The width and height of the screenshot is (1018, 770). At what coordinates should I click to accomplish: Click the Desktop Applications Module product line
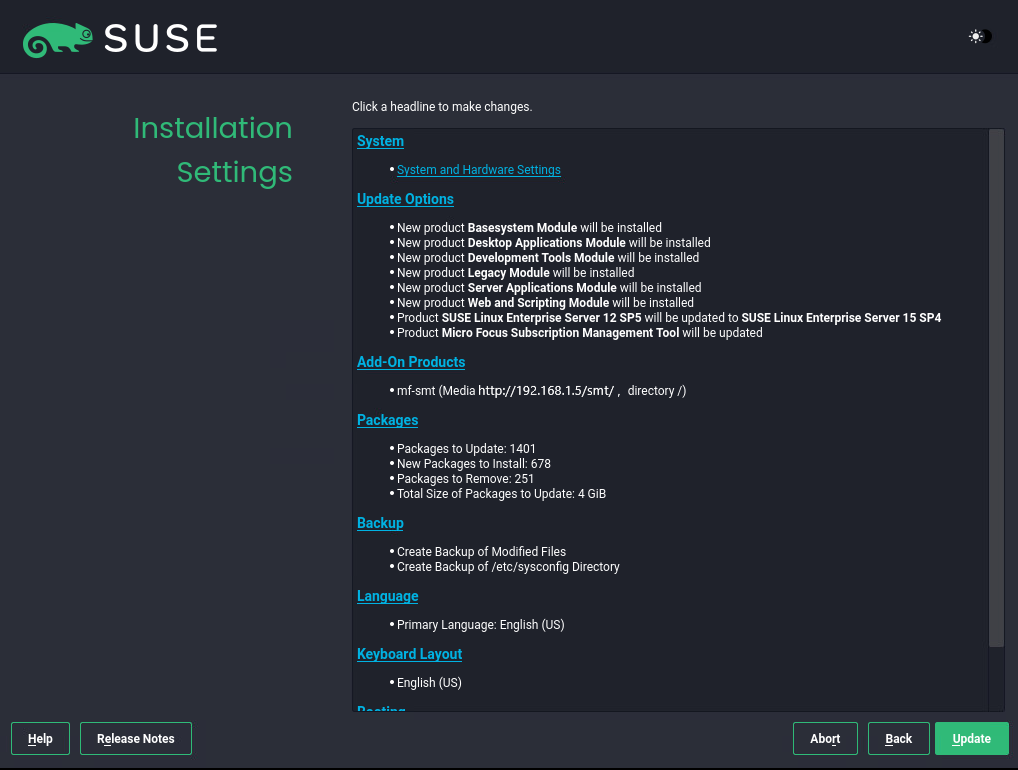554,243
